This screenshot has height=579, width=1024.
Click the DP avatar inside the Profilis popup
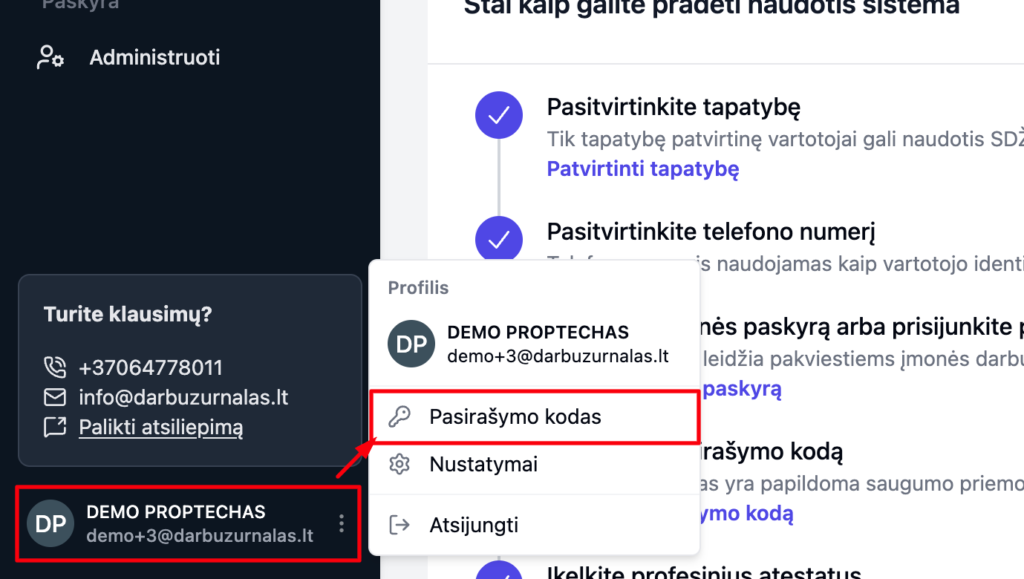coord(411,344)
